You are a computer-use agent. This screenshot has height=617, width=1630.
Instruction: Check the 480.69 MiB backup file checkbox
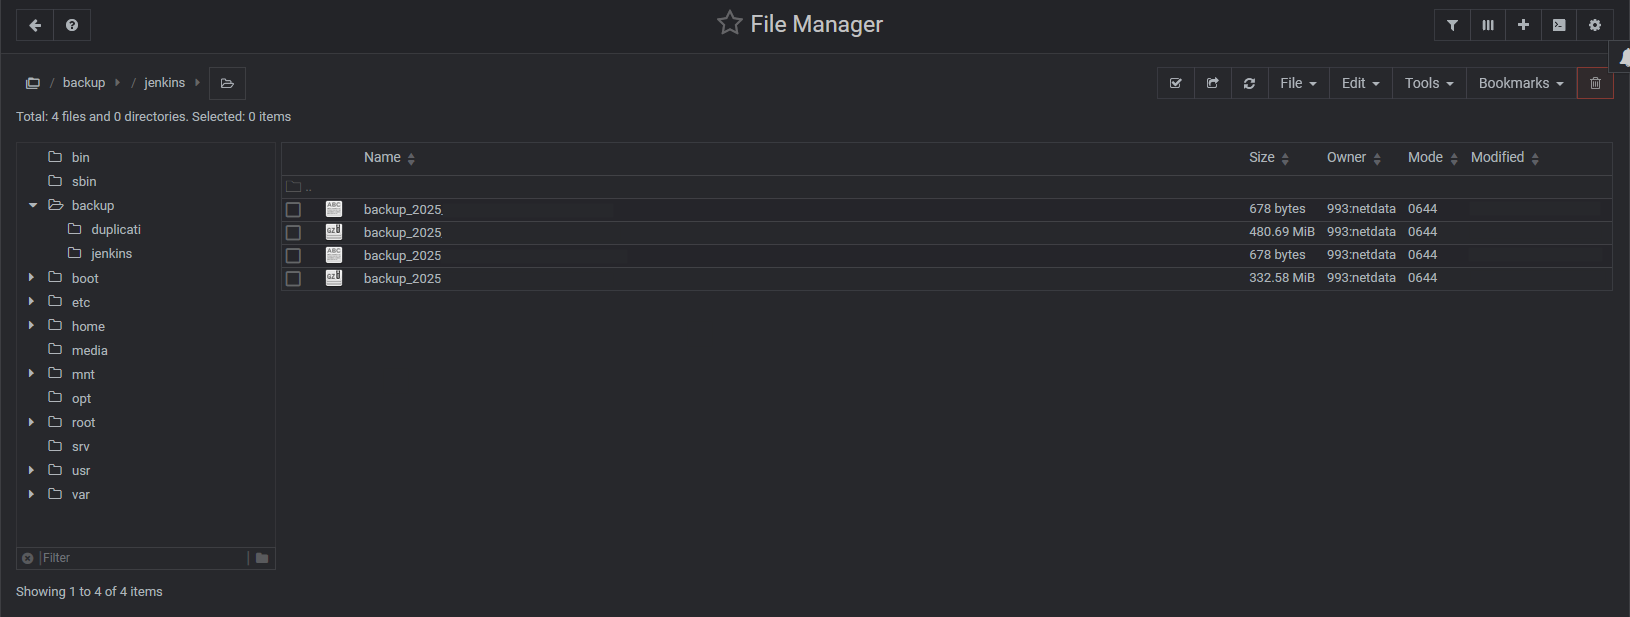pyautogui.click(x=293, y=232)
